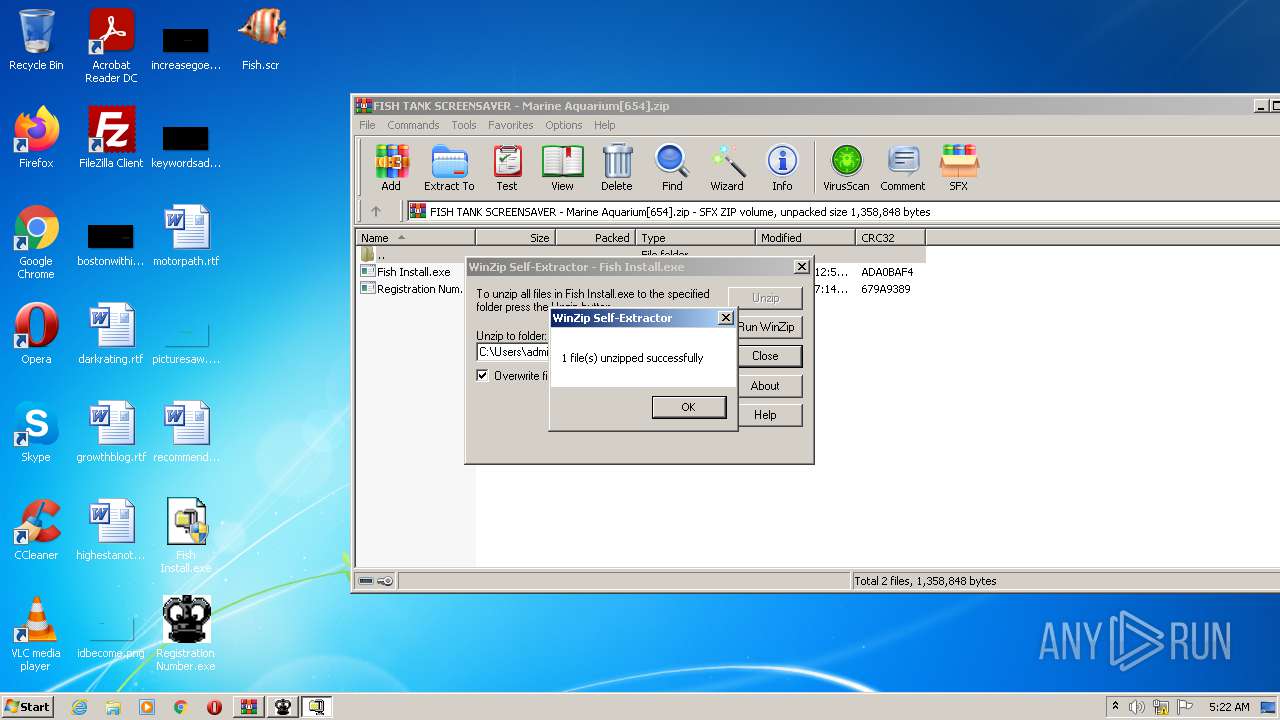The image size is (1280, 720).
Task: Sort list by Modified column header
Action: tap(805, 238)
